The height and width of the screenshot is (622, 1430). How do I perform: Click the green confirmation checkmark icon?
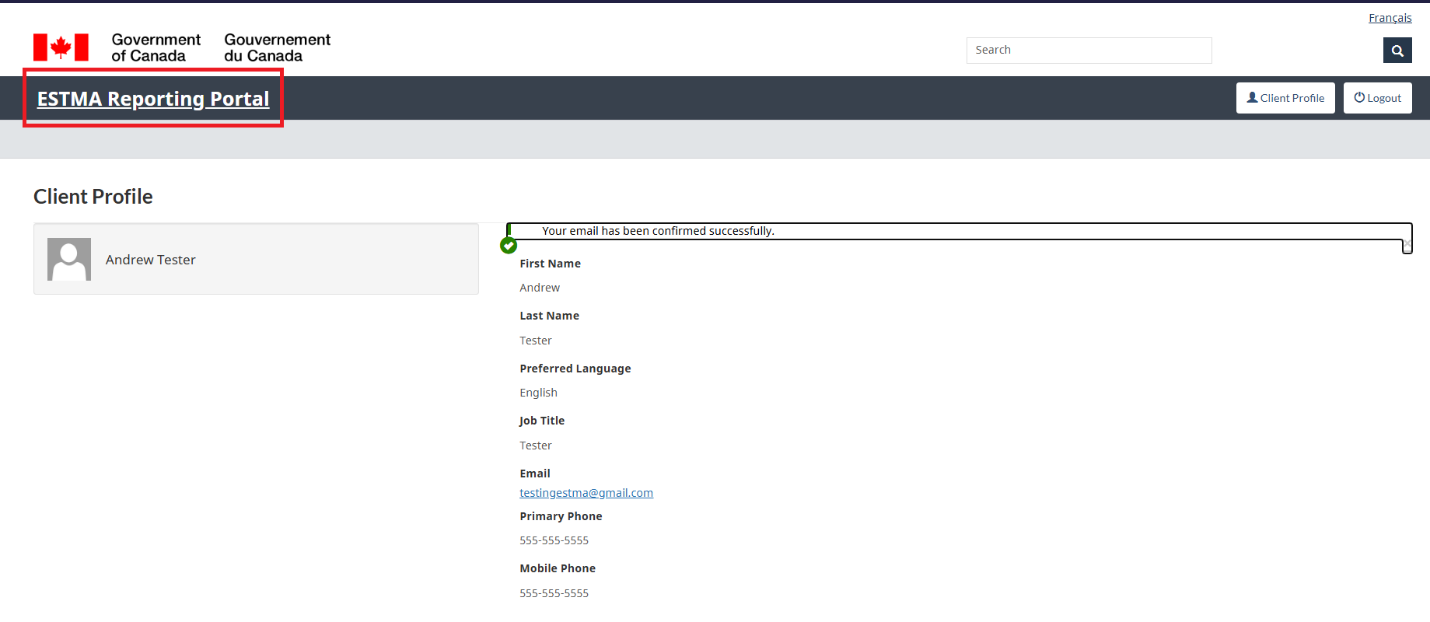(508, 245)
